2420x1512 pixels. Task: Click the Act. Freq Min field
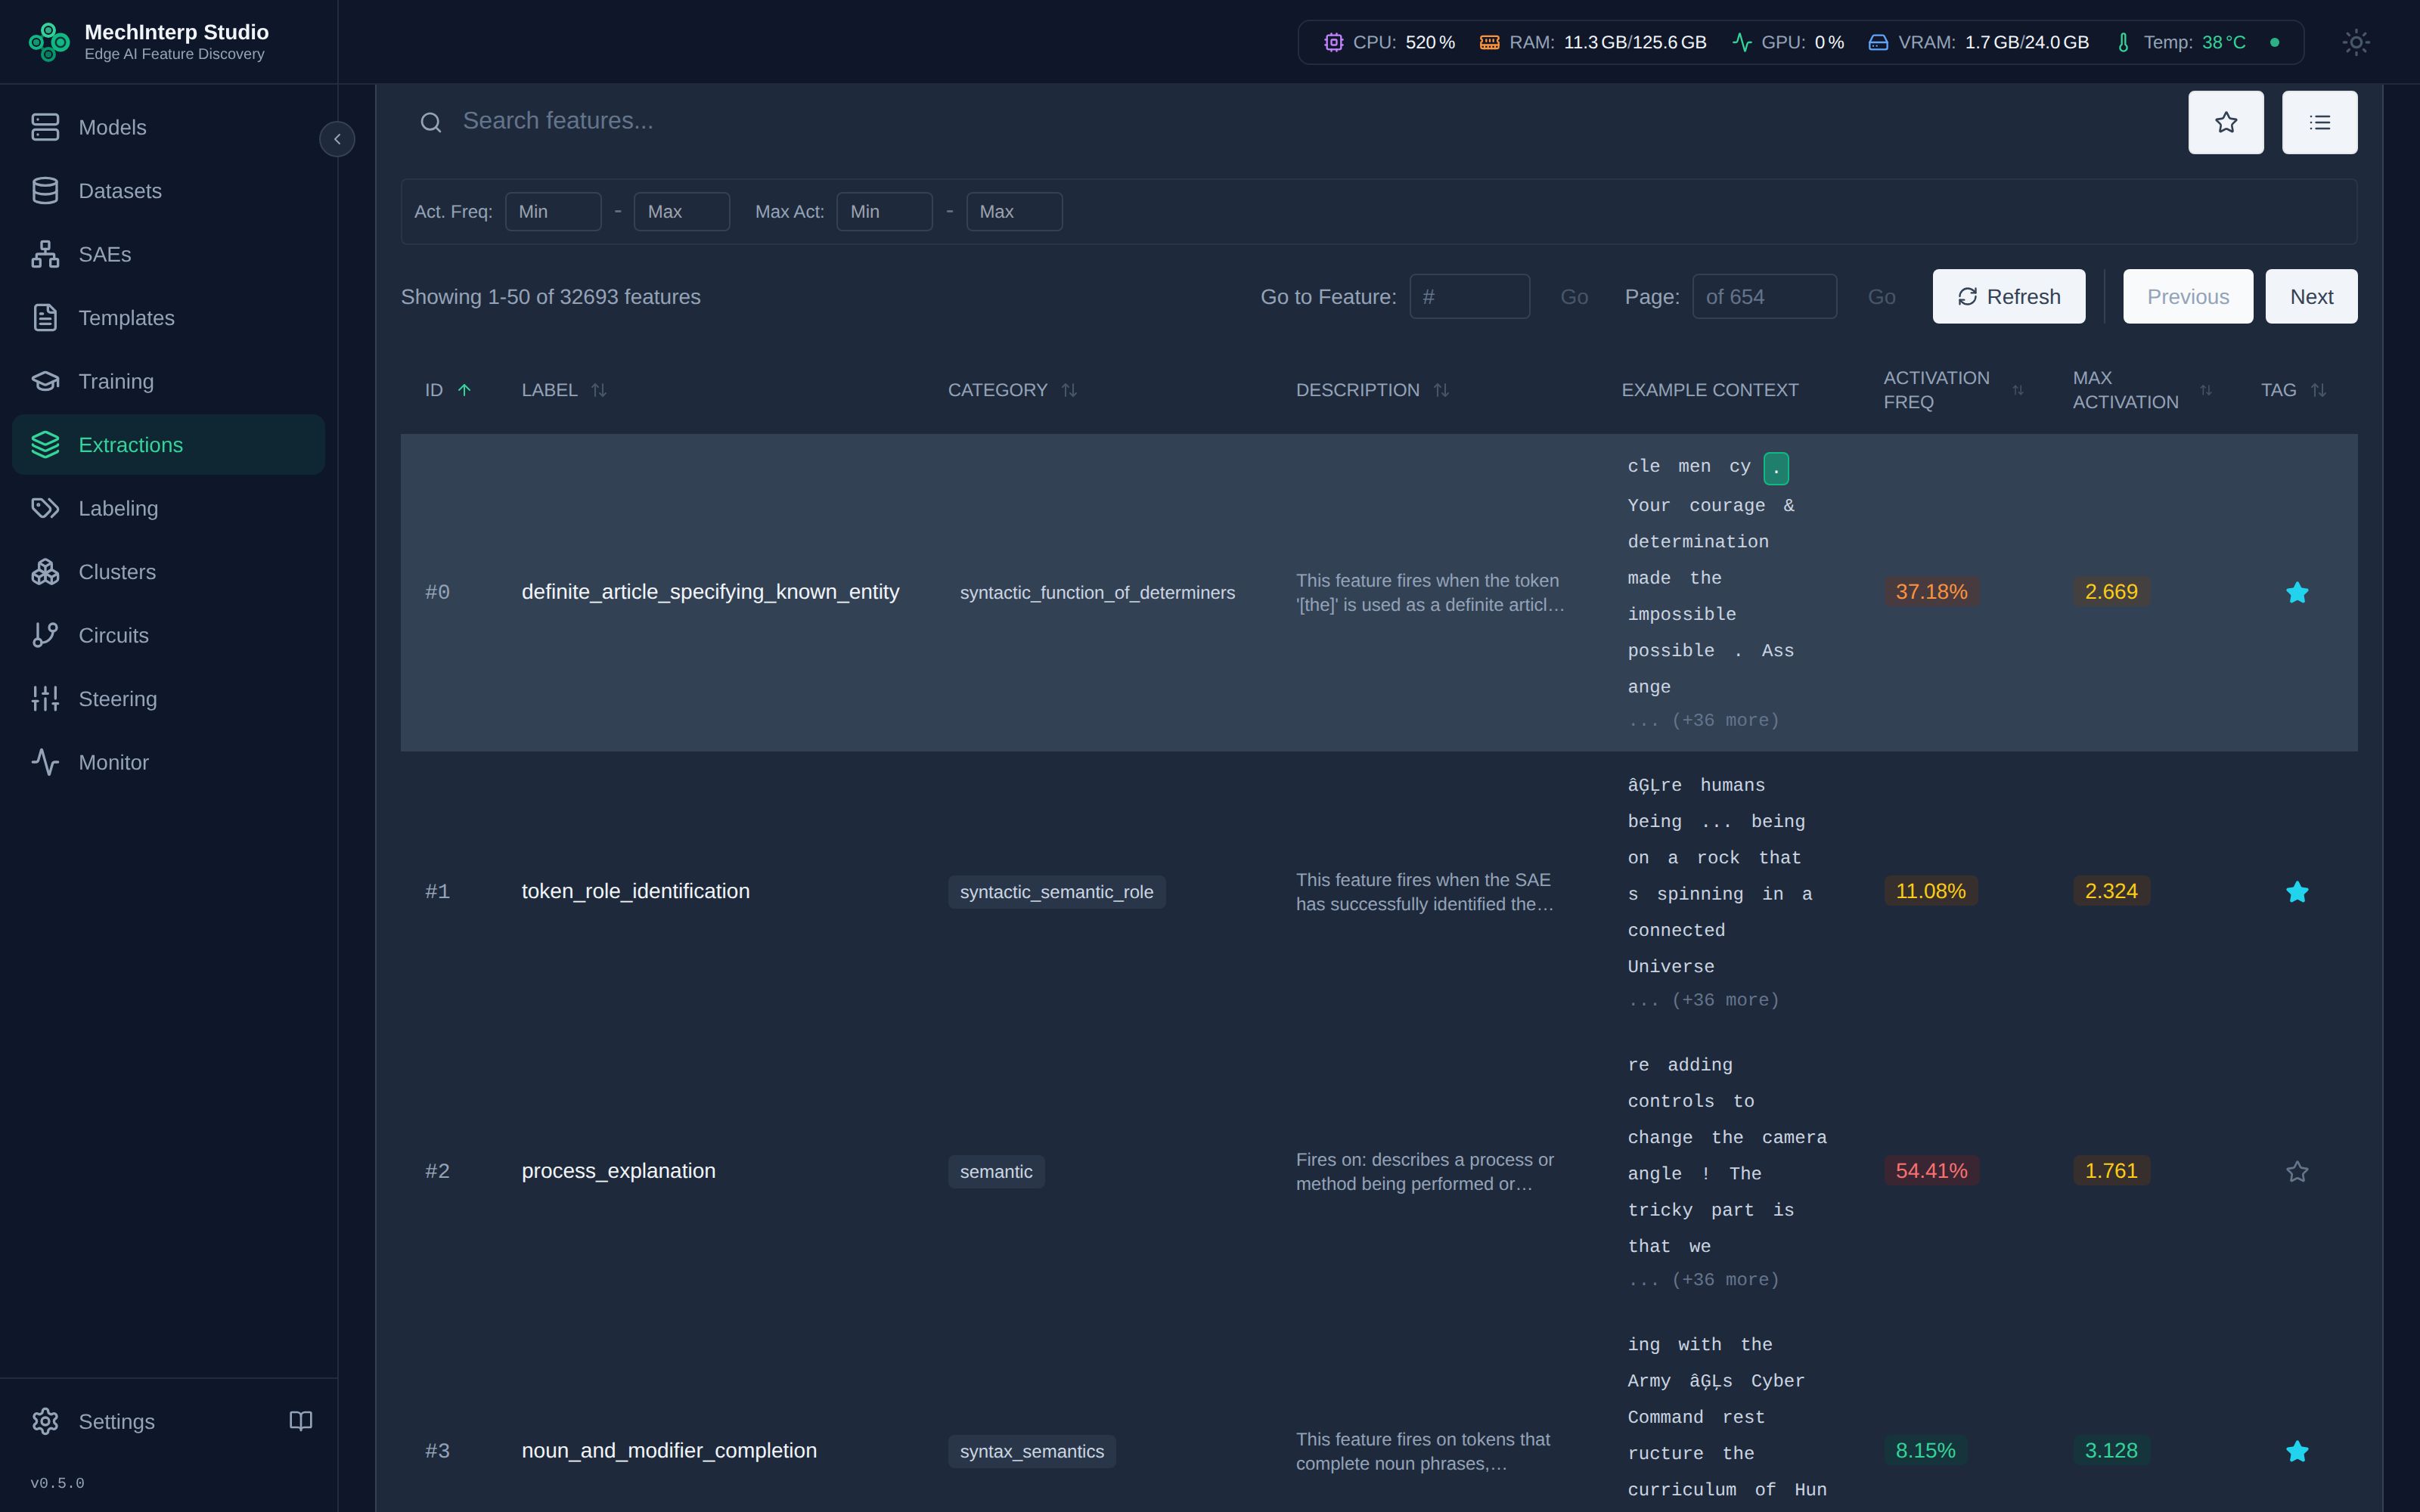553,212
